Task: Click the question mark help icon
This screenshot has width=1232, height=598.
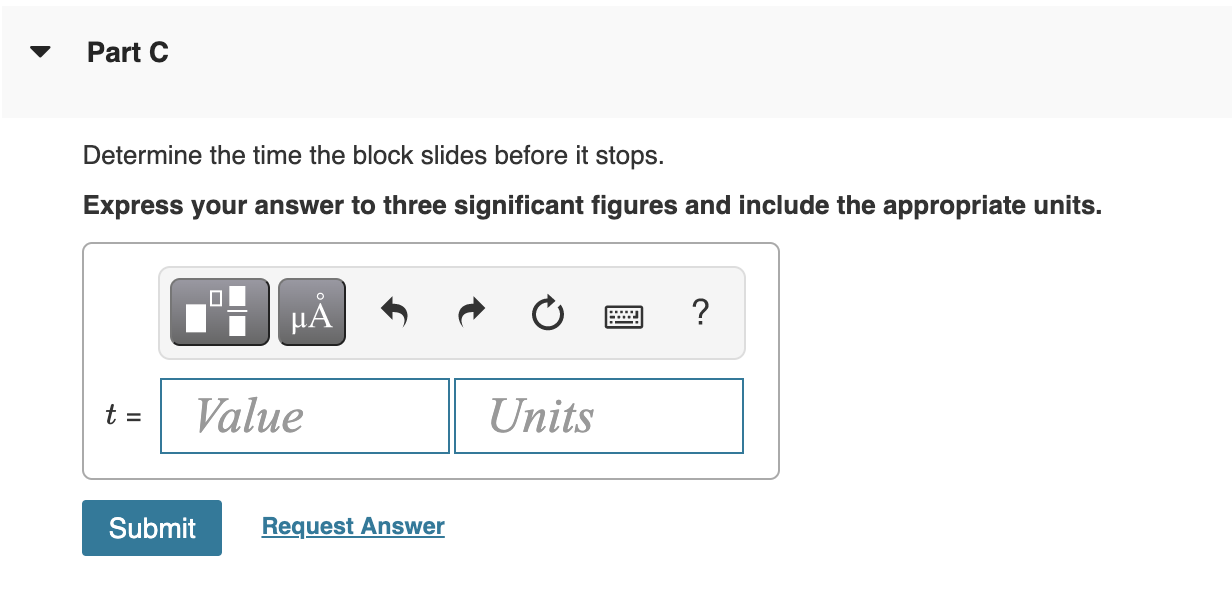Action: (700, 312)
